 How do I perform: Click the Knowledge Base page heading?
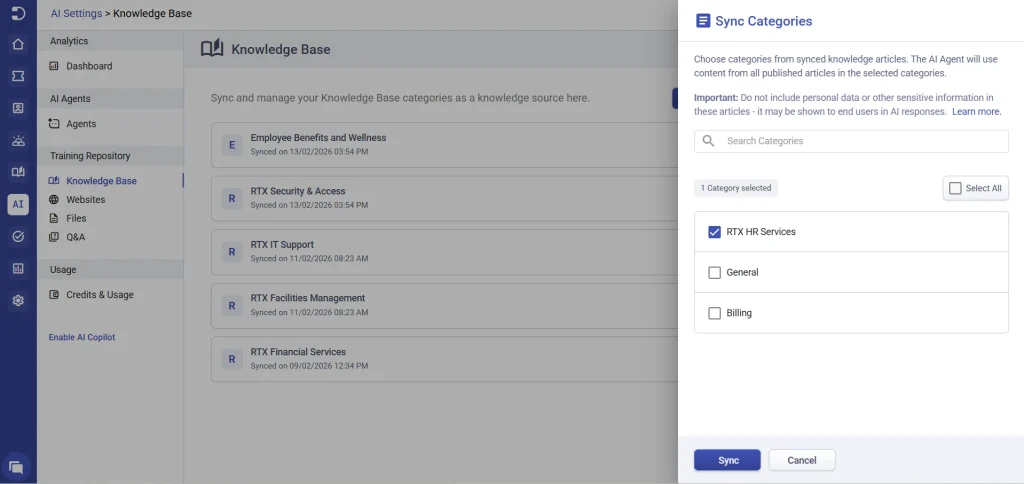tap(281, 49)
